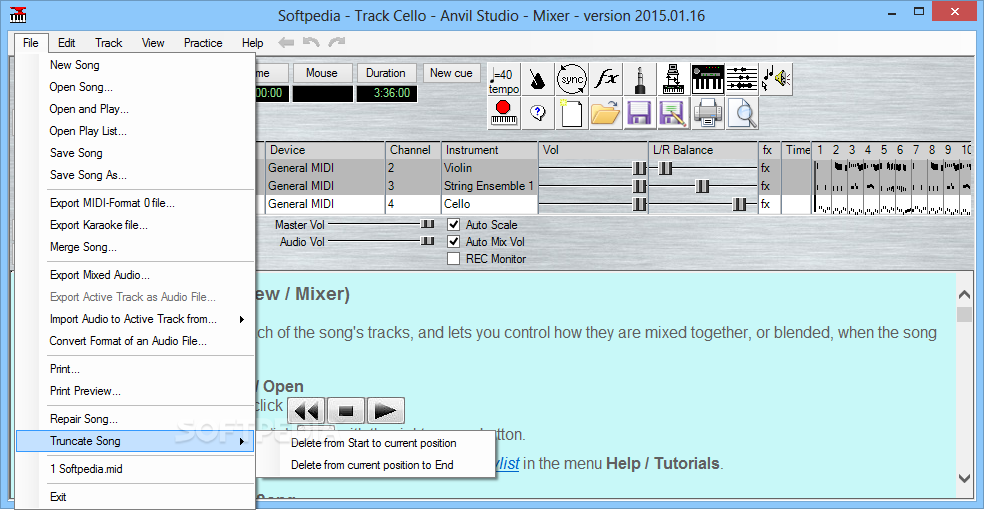Click the printer toolbar icon
The width and height of the screenshot is (984, 510).
(x=708, y=113)
